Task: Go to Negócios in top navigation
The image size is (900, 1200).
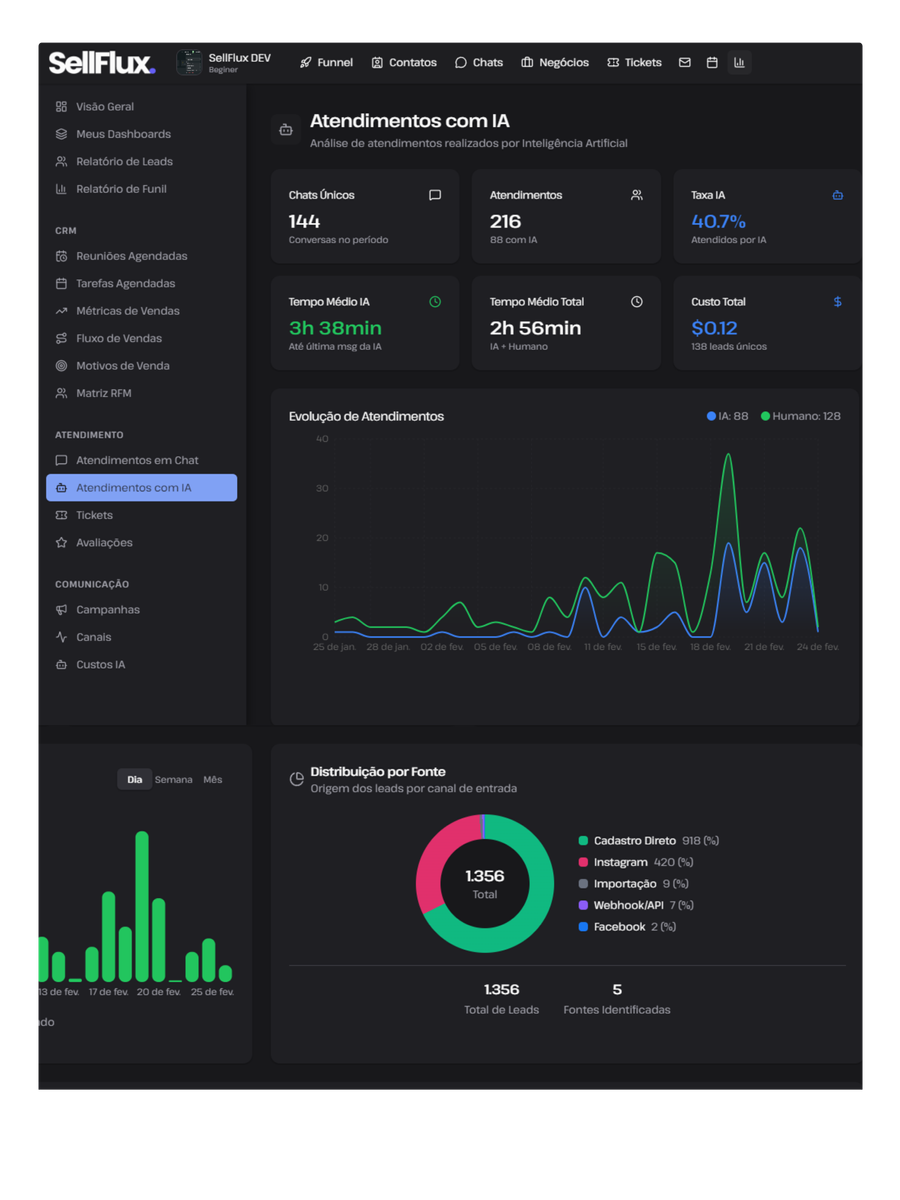Action: (x=555, y=62)
